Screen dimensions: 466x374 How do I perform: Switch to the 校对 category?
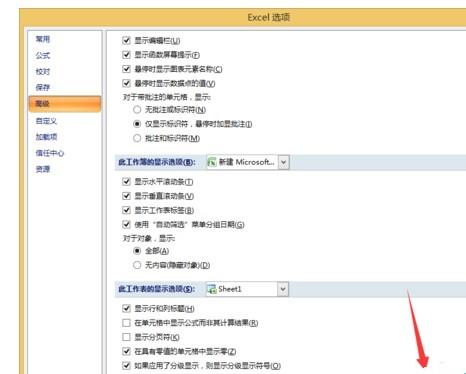tap(43, 72)
